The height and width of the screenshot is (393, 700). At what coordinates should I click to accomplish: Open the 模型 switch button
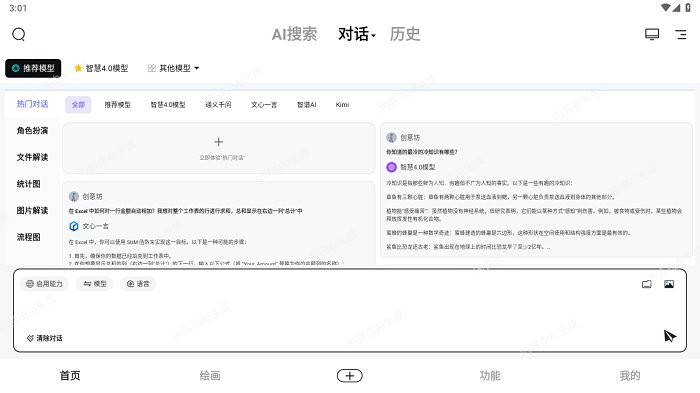point(95,284)
